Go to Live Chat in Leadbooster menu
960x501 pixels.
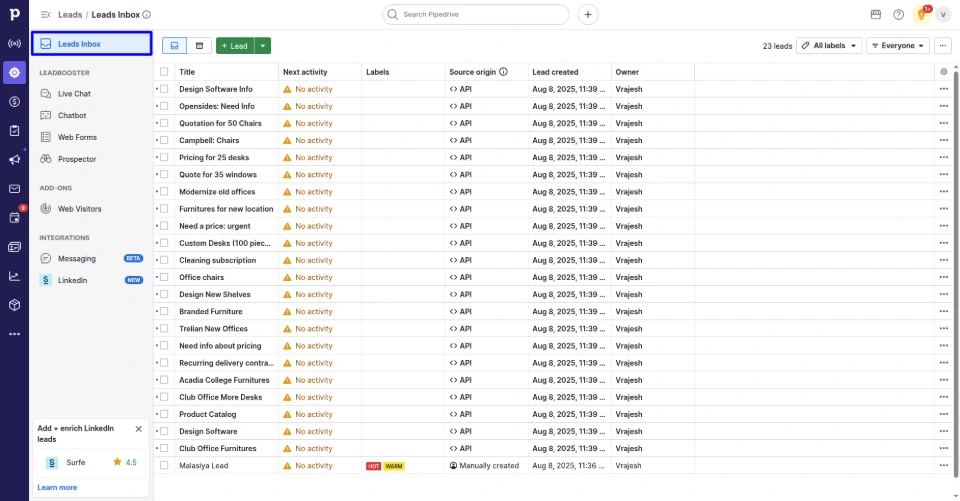(74, 93)
